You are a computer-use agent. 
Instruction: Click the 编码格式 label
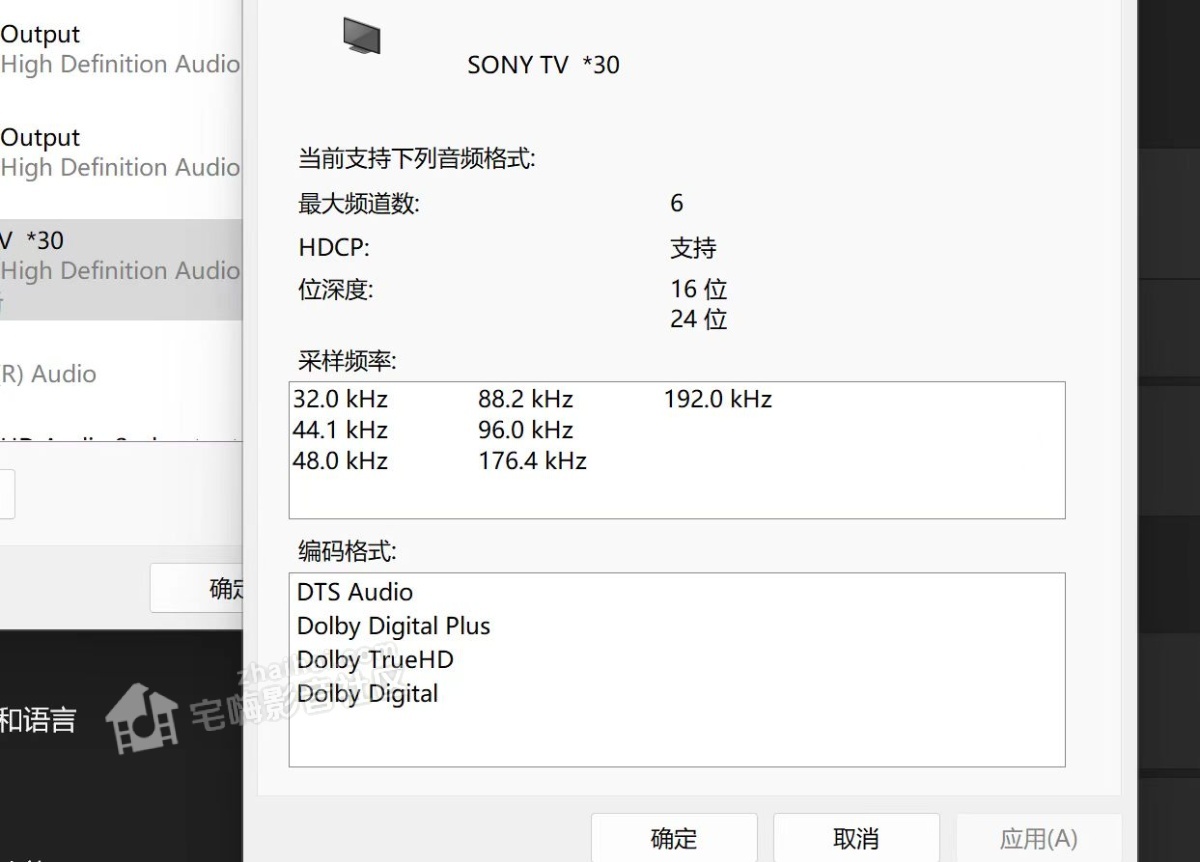(x=347, y=551)
